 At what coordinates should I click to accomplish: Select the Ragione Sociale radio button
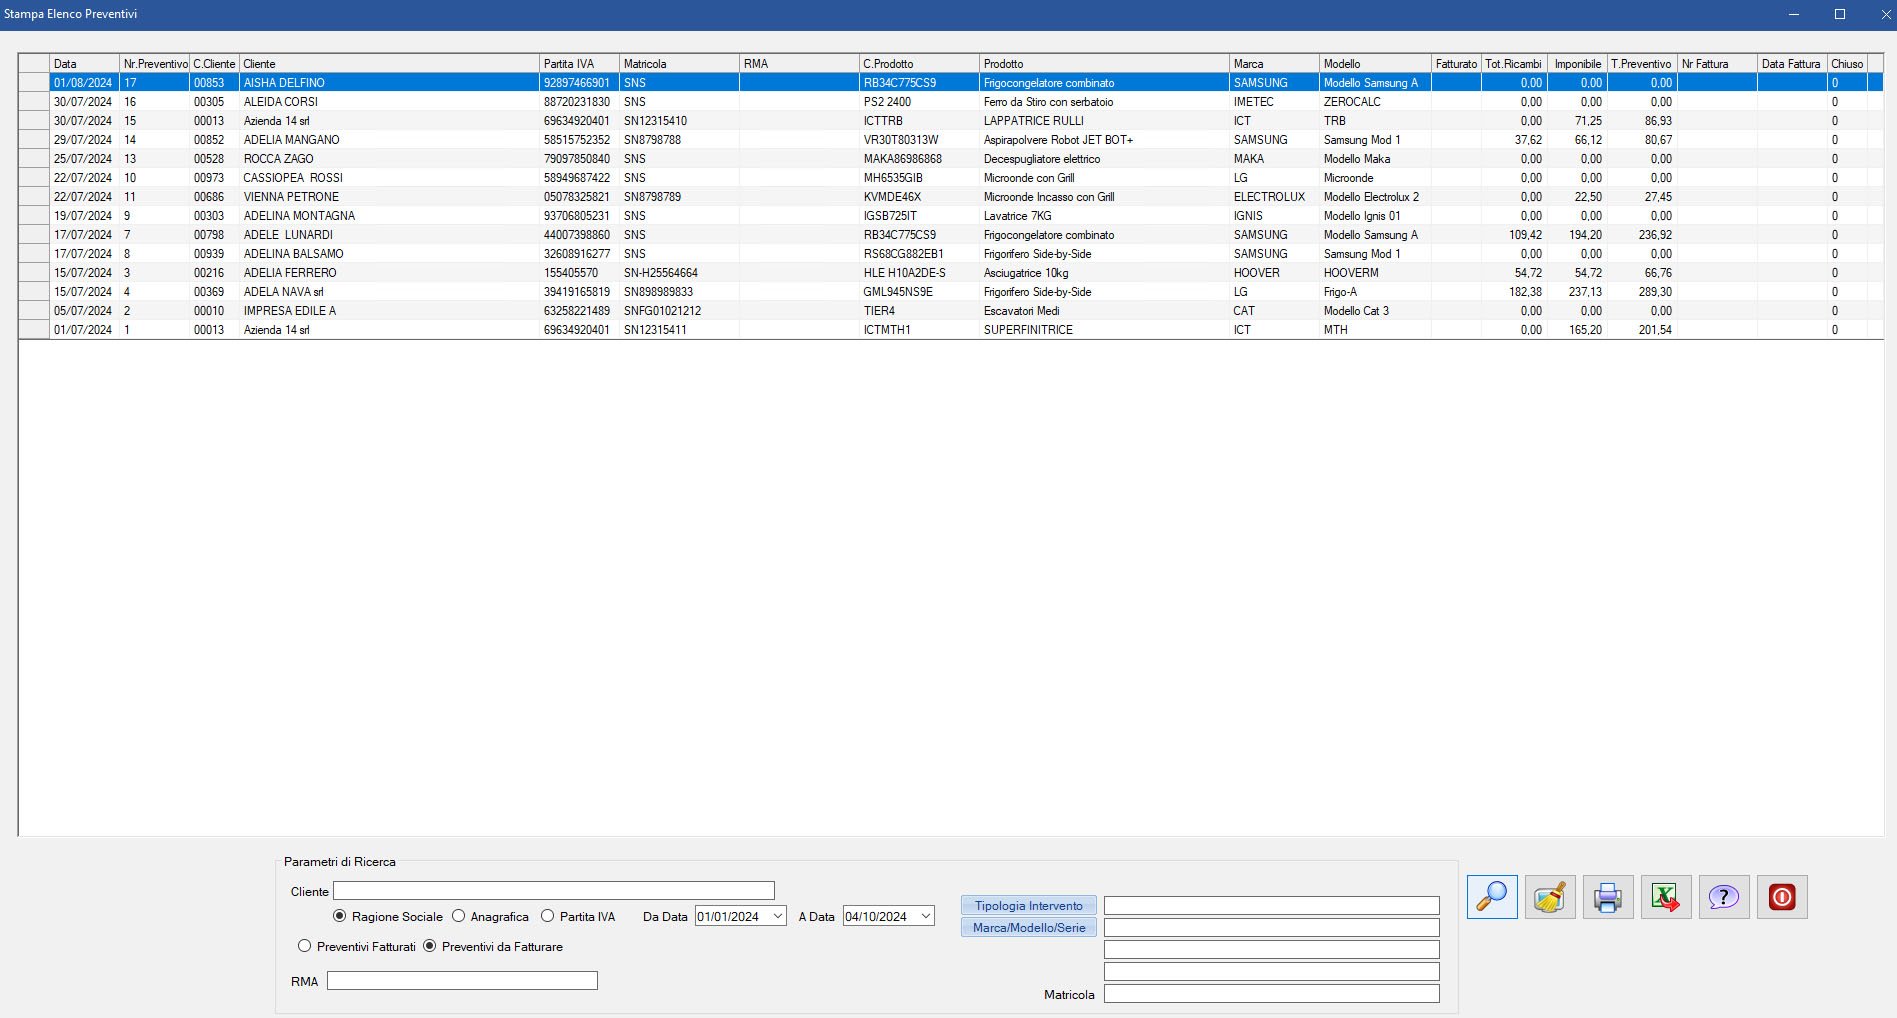[x=340, y=916]
